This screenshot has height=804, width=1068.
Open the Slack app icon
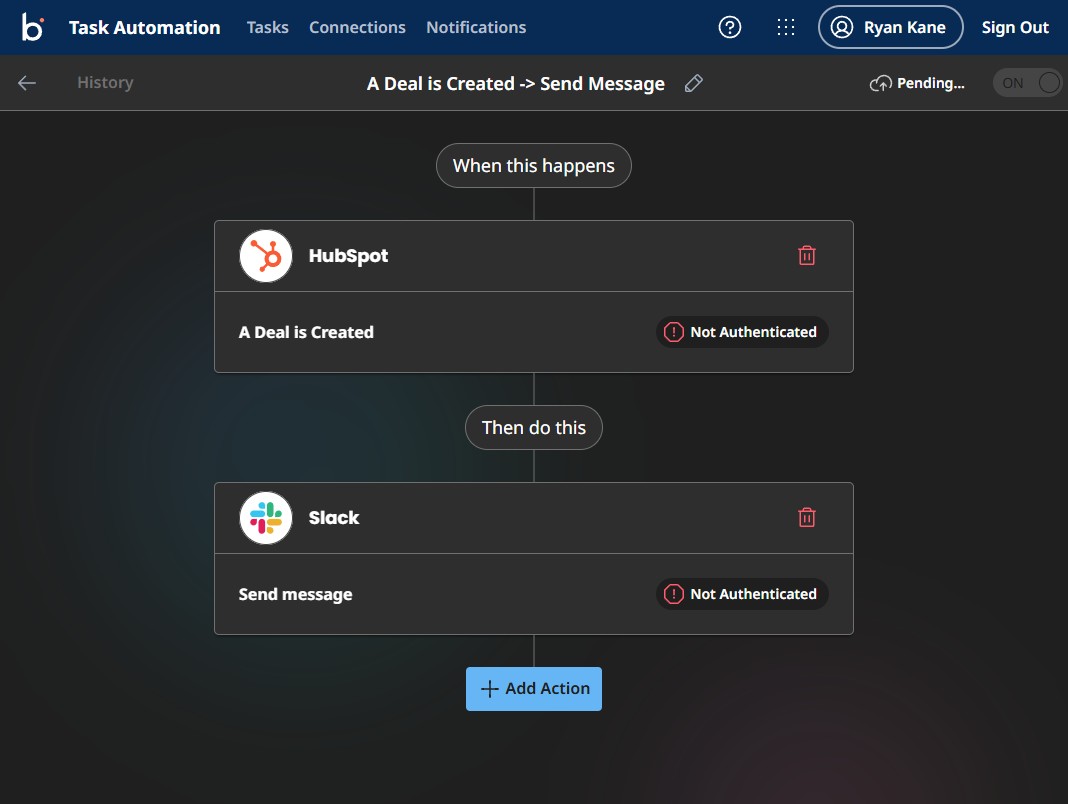pyautogui.click(x=265, y=517)
